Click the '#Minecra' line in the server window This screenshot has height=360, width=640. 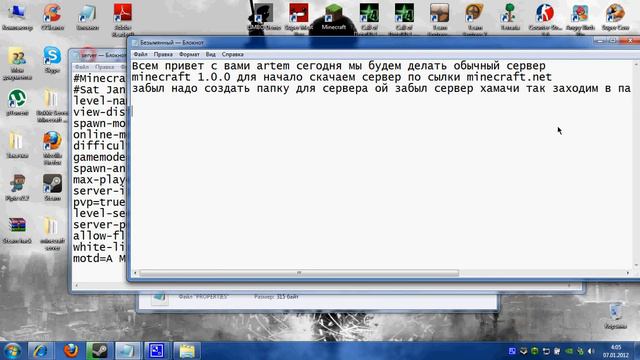coord(99,78)
